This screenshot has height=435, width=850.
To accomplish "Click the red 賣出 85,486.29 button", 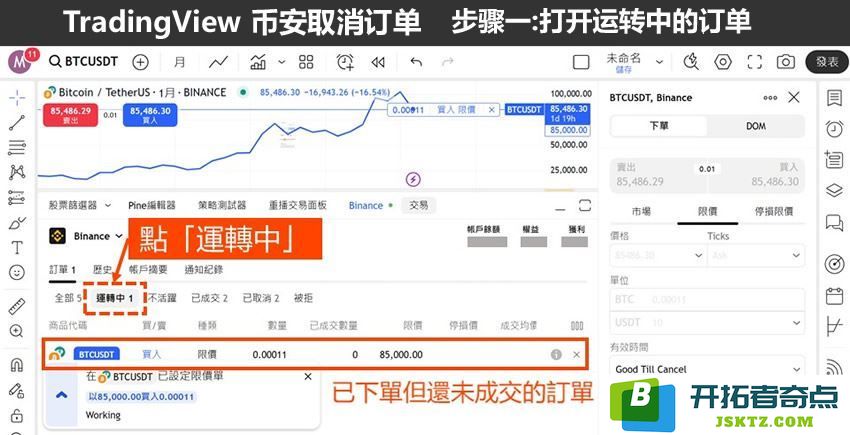I will pos(70,115).
